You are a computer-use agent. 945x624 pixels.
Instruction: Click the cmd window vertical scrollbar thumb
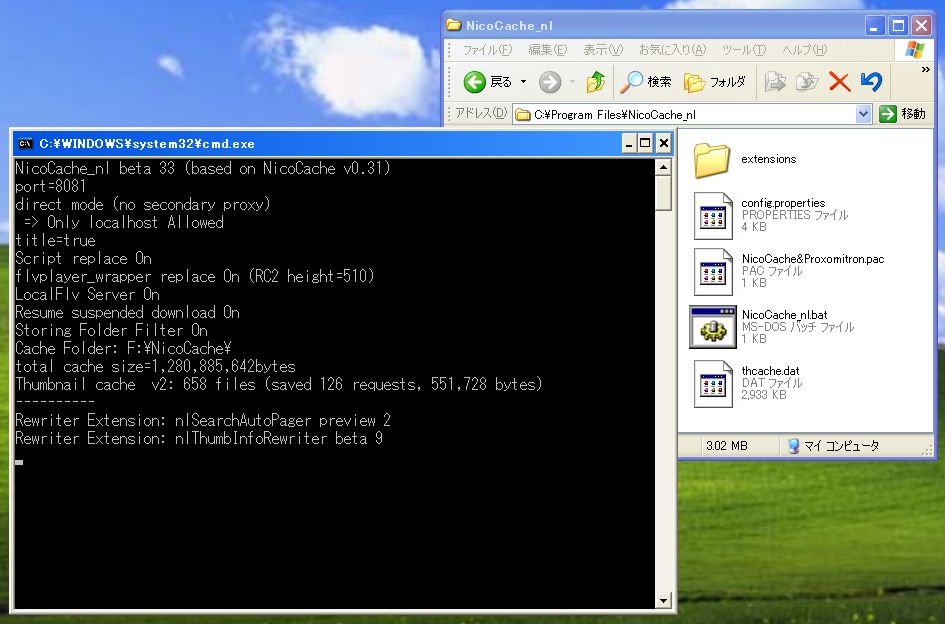[663, 192]
